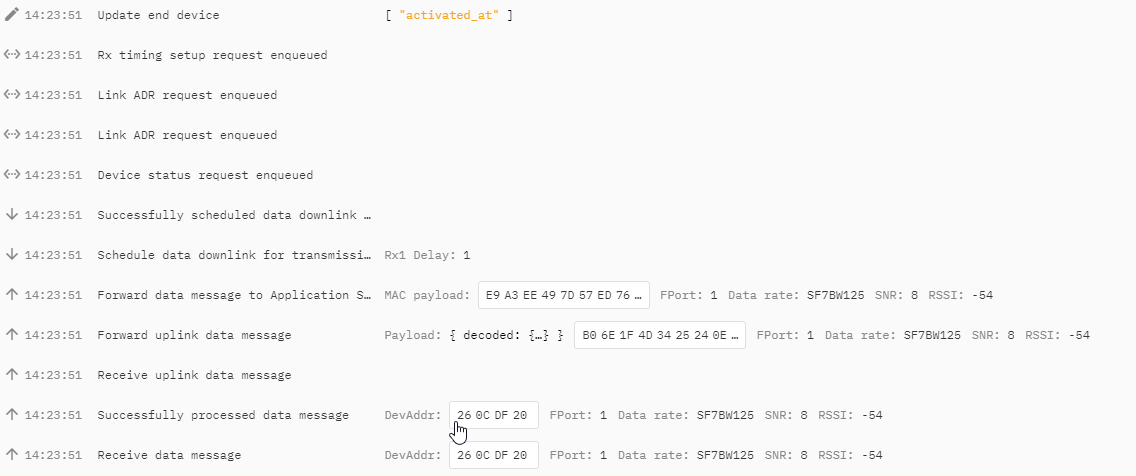Viewport: 1136px width, 476px height.
Task: Click the "activated_at" field value
Action: click(x=449, y=15)
